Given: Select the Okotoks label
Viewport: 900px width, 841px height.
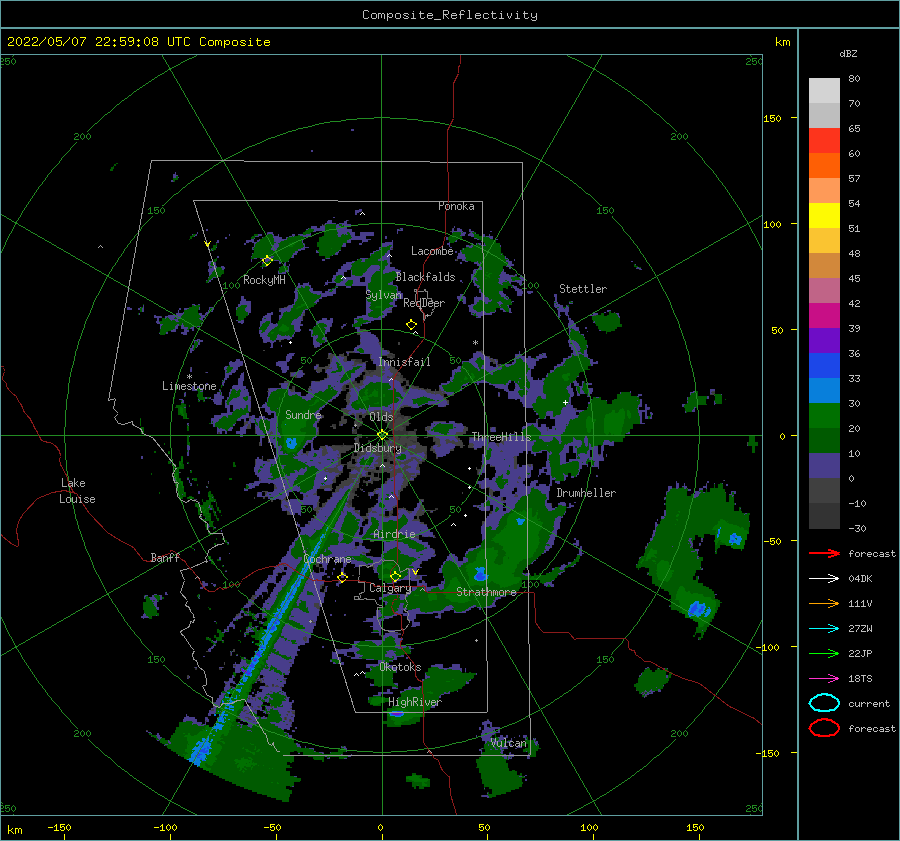Looking at the screenshot, I should coord(400,667).
